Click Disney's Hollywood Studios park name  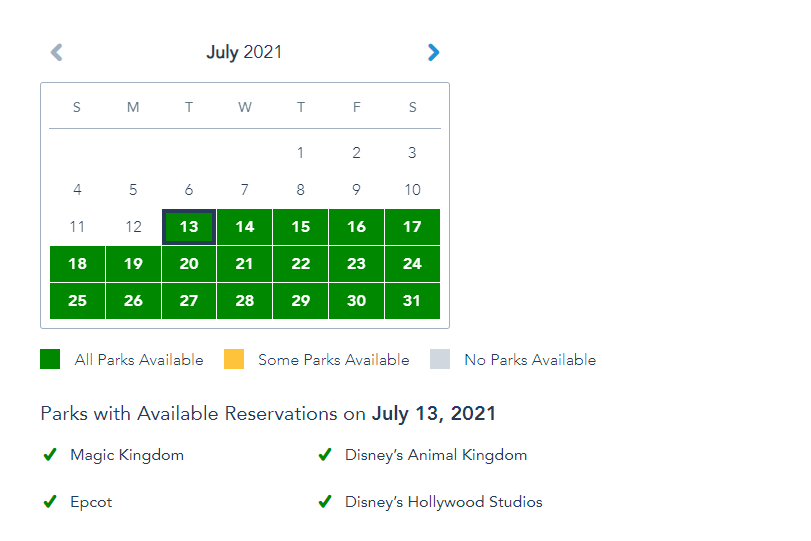[x=443, y=502]
